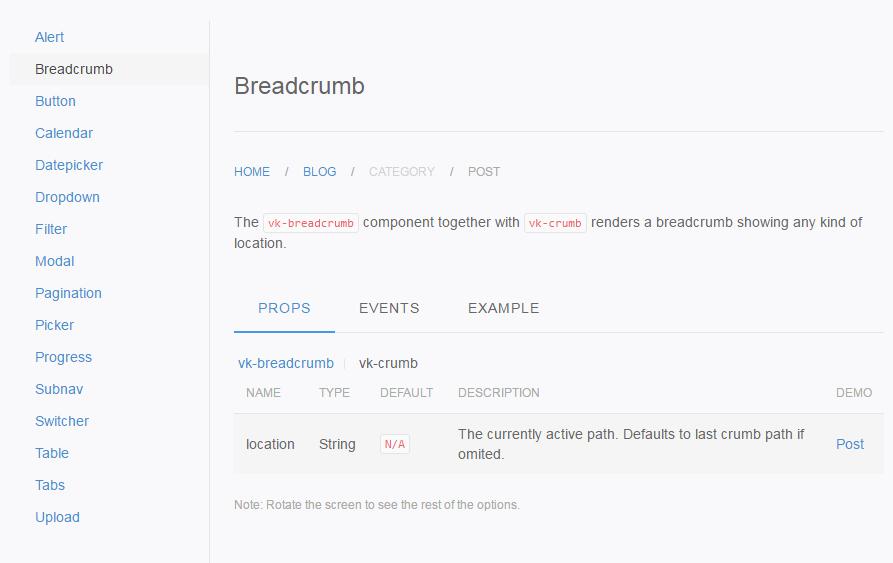This screenshot has height=563, width=893.
Task: Select Breadcrumb in the sidebar
Action: pos(74,69)
